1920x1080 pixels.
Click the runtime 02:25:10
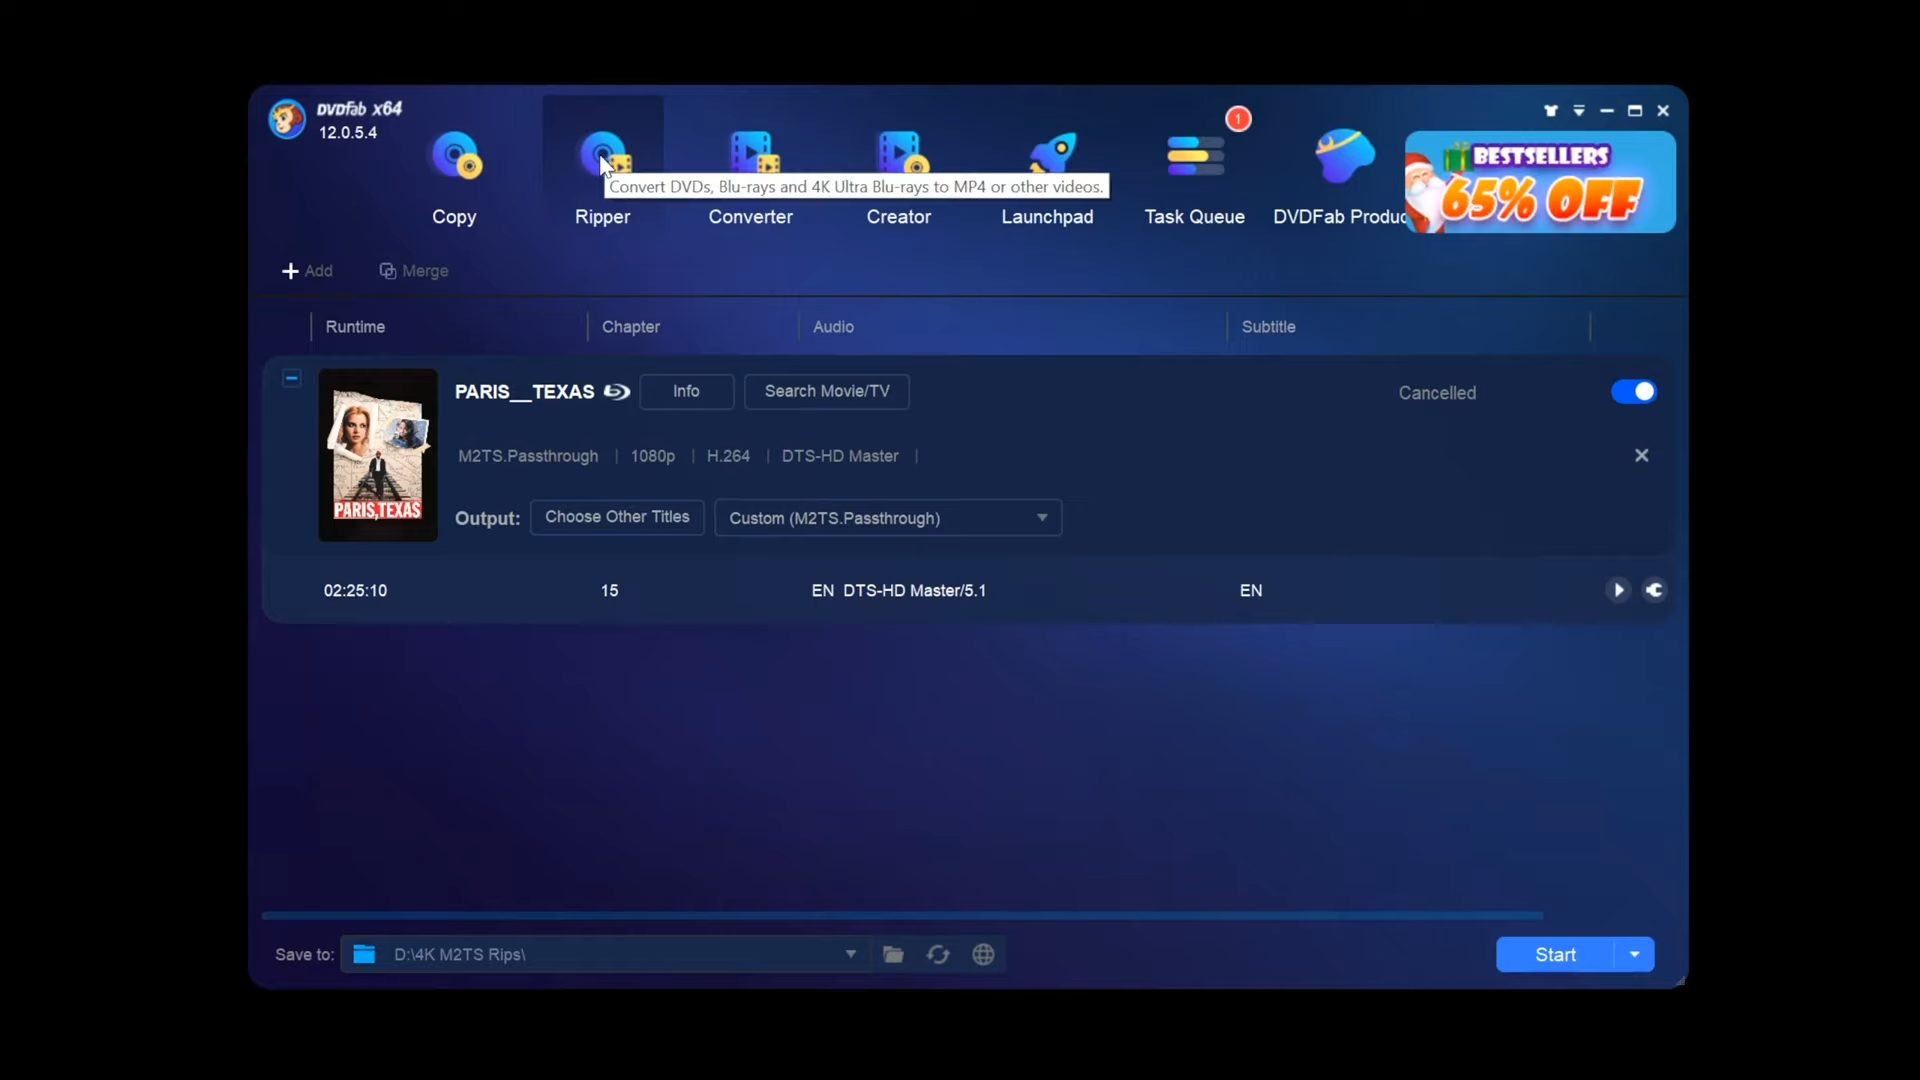(x=355, y=591)
